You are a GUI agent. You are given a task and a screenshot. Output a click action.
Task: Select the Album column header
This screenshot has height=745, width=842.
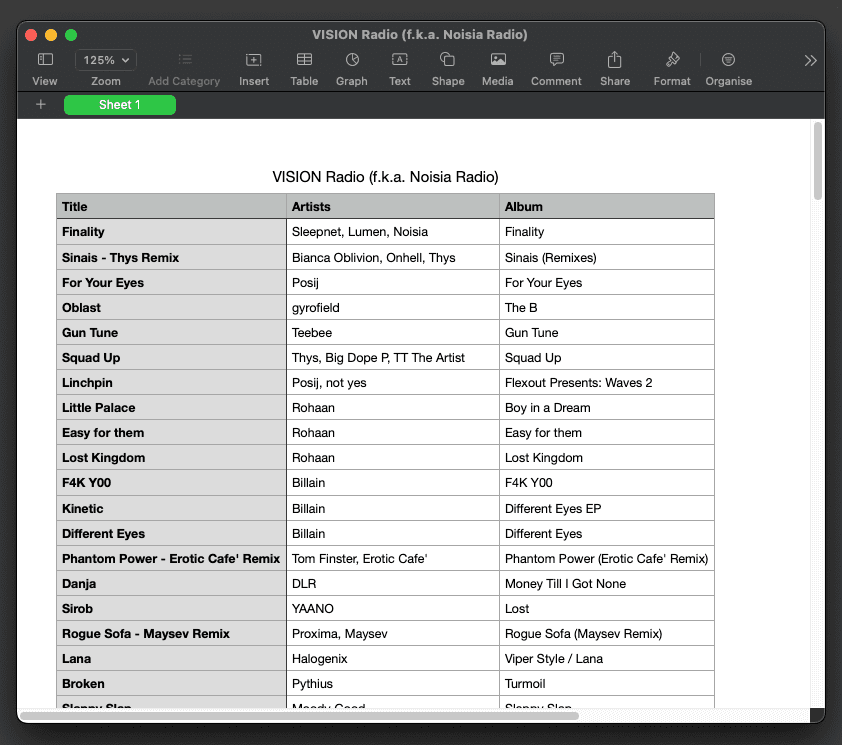[x=607, y=206]
